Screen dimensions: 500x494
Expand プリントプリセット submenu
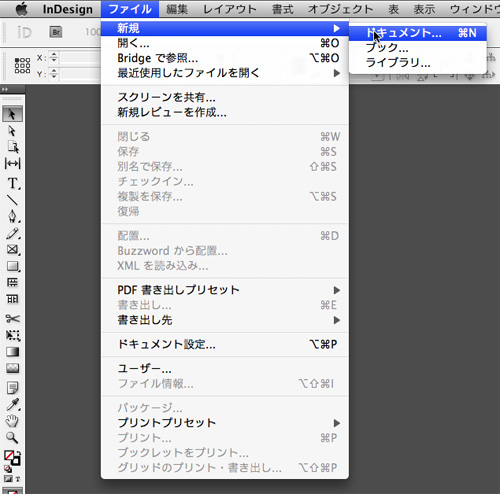[225, 423]
